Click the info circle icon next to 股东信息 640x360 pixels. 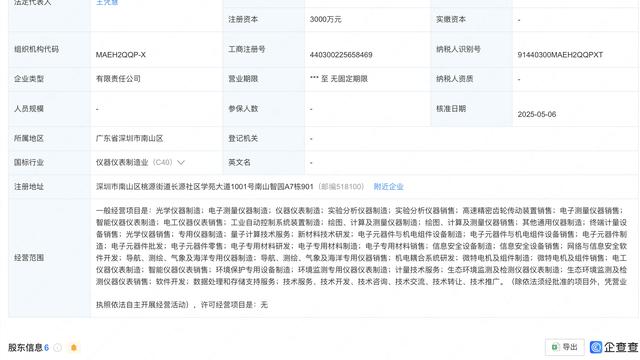coord(58,347)
